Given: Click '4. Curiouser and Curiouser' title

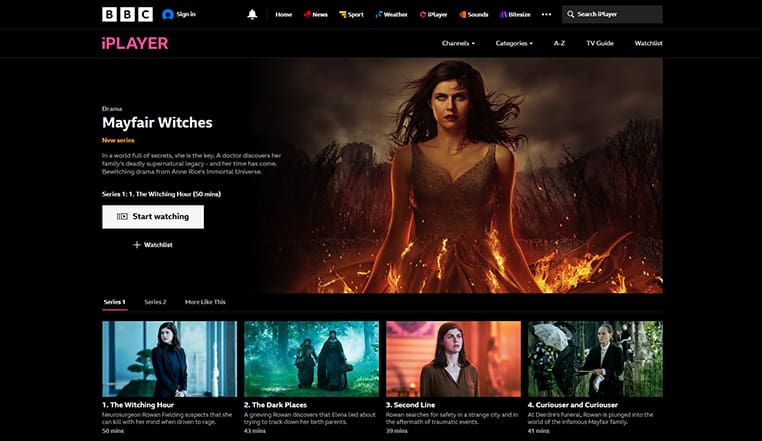Looking at the screenshot, I should click(x=573, y=405).
